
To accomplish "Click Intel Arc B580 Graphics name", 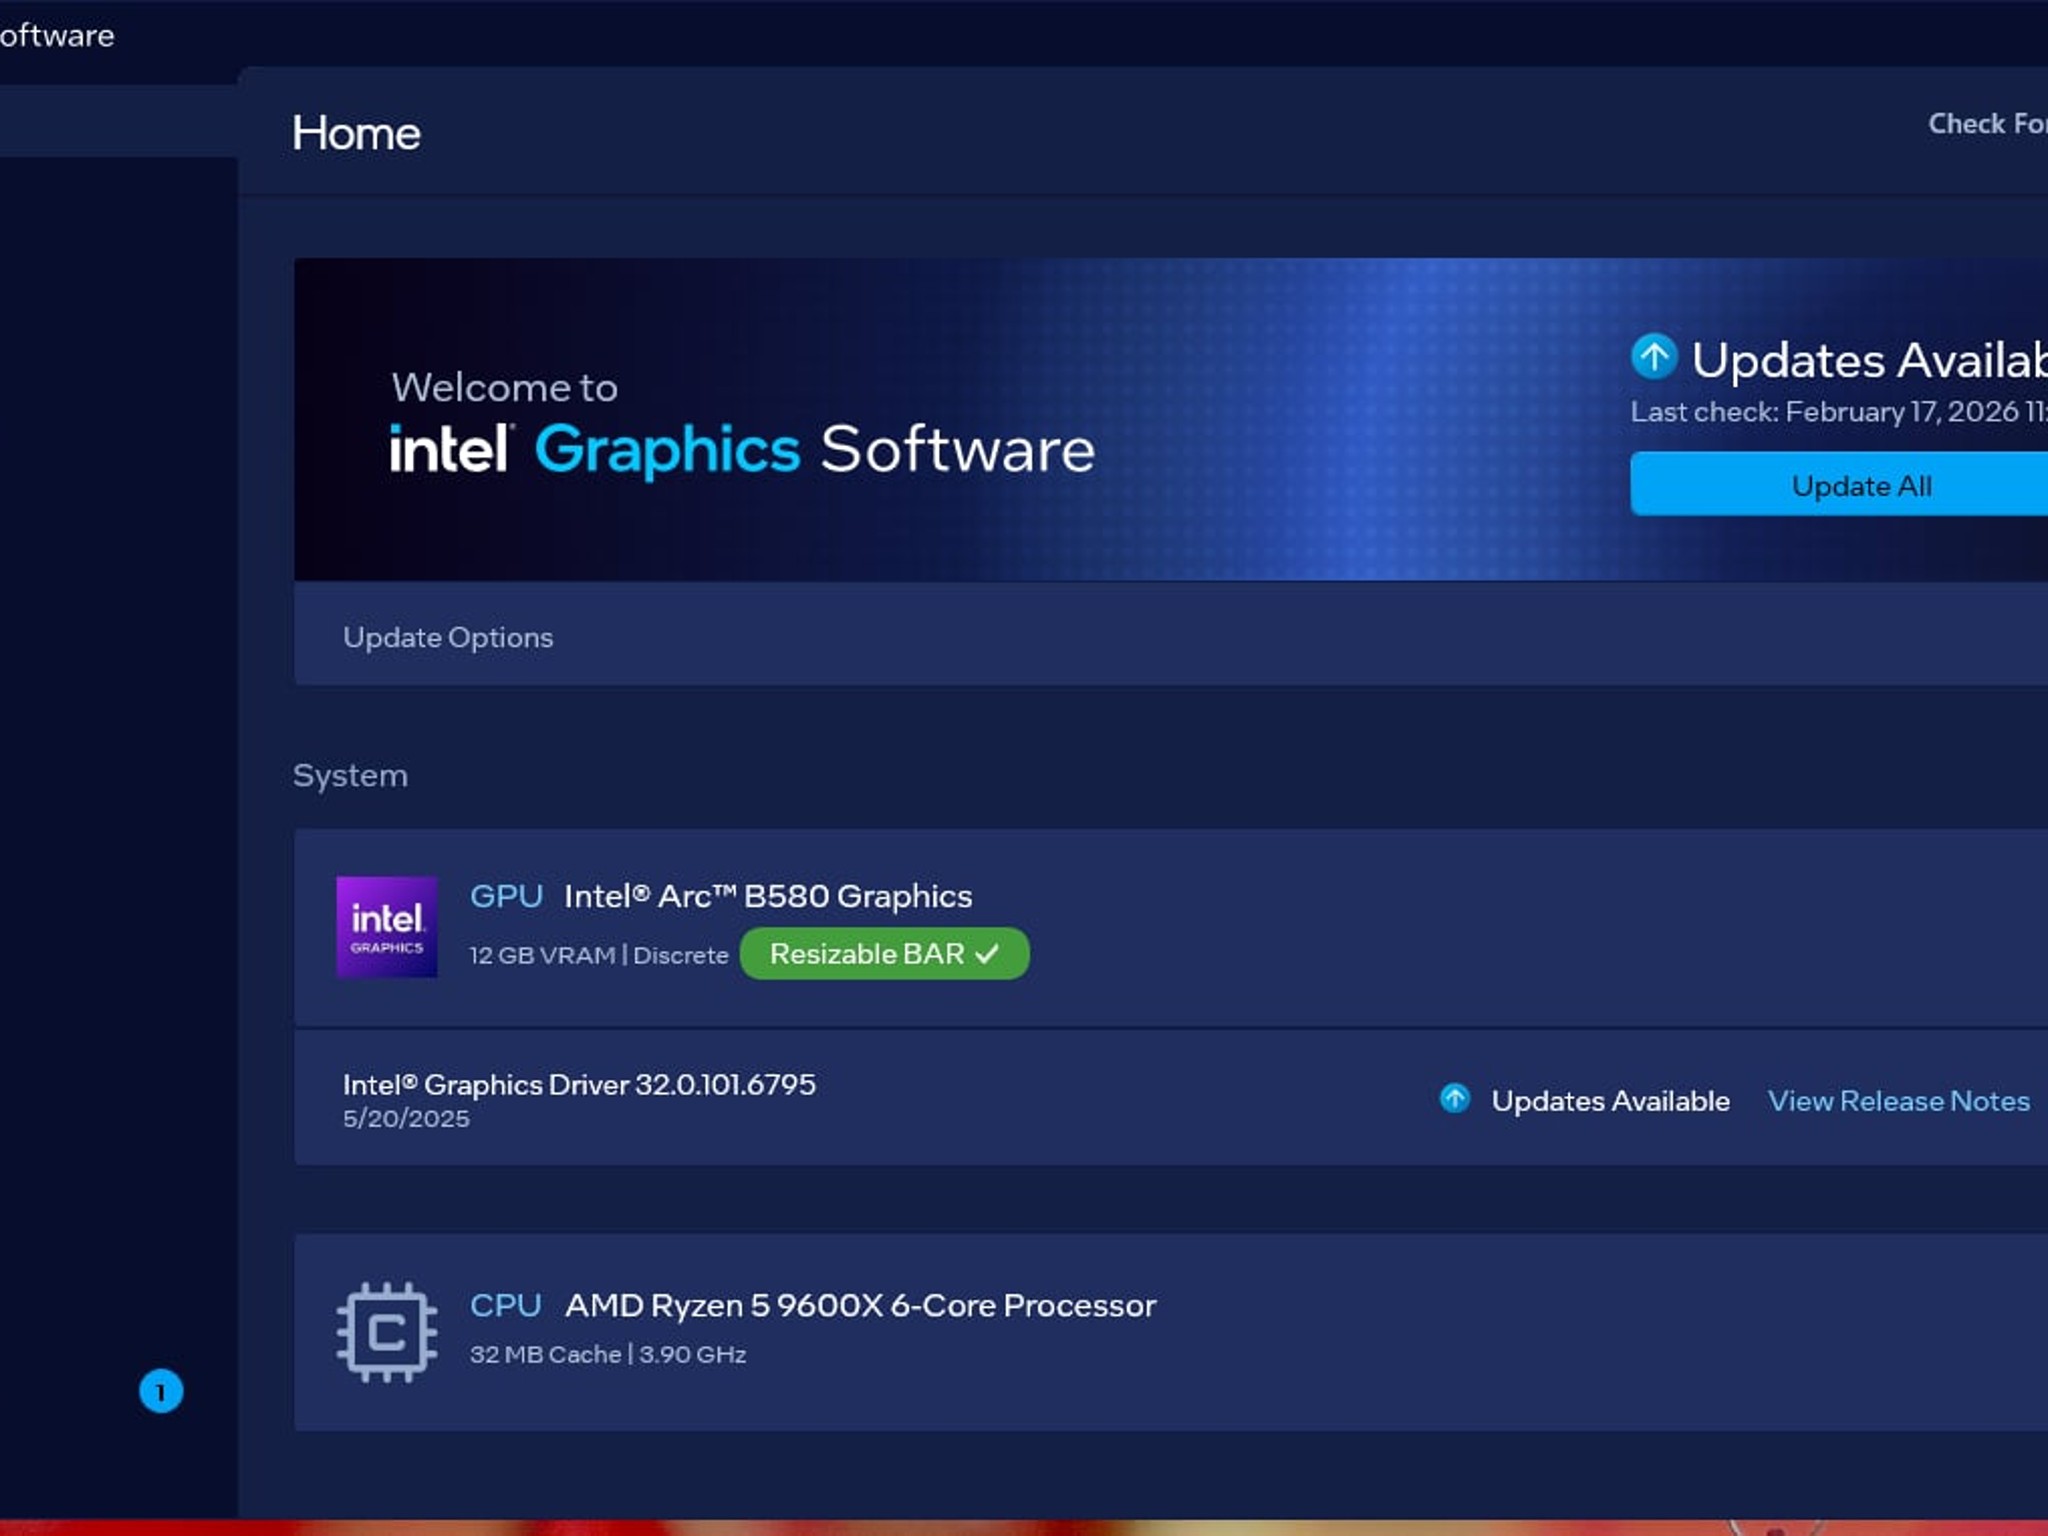I will click(768, 896).
